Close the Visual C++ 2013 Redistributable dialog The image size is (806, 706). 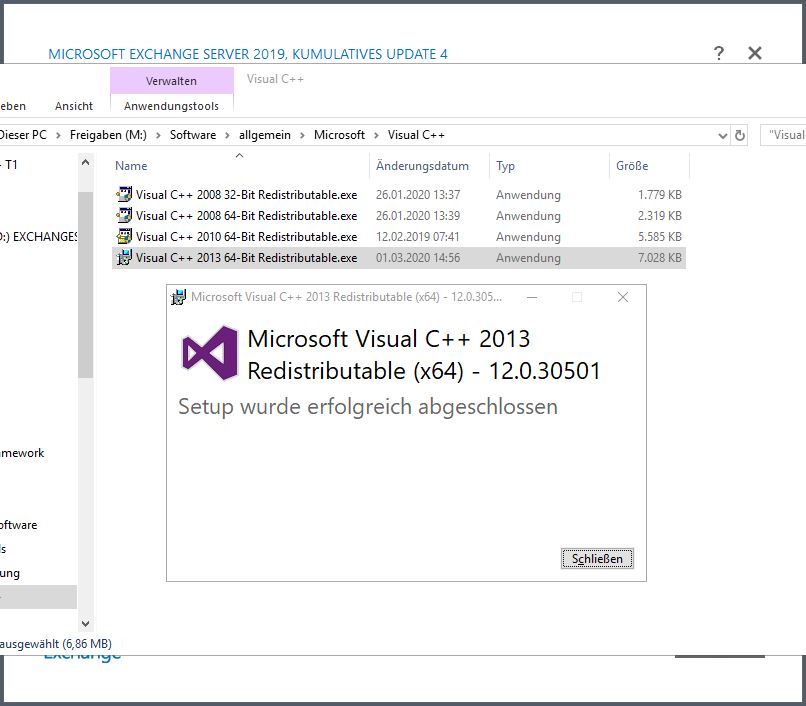pos(622,297)
